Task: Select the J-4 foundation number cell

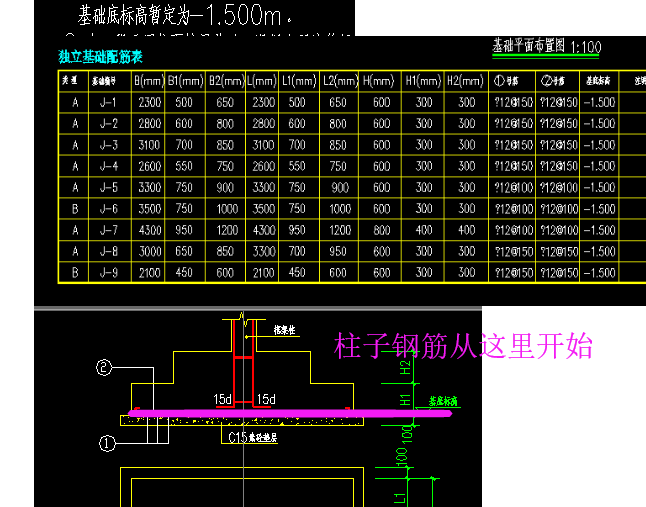Action: point(108,166)
